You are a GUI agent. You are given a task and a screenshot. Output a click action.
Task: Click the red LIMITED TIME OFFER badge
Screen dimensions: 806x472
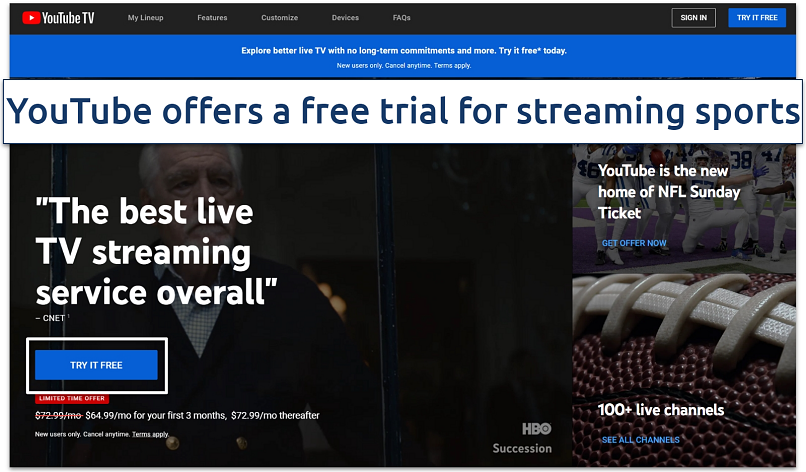click(x=71, y=398)
